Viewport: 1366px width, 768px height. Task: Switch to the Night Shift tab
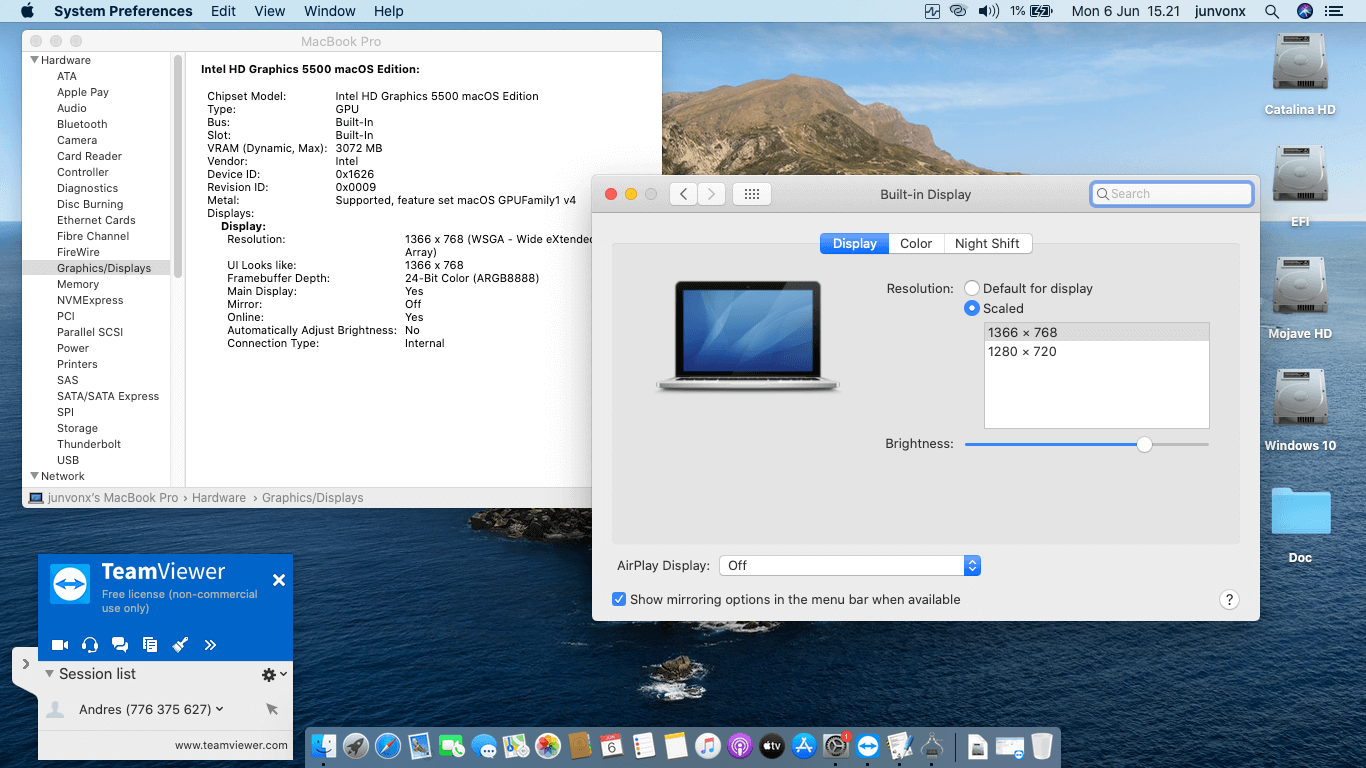(x=987, y=243)
